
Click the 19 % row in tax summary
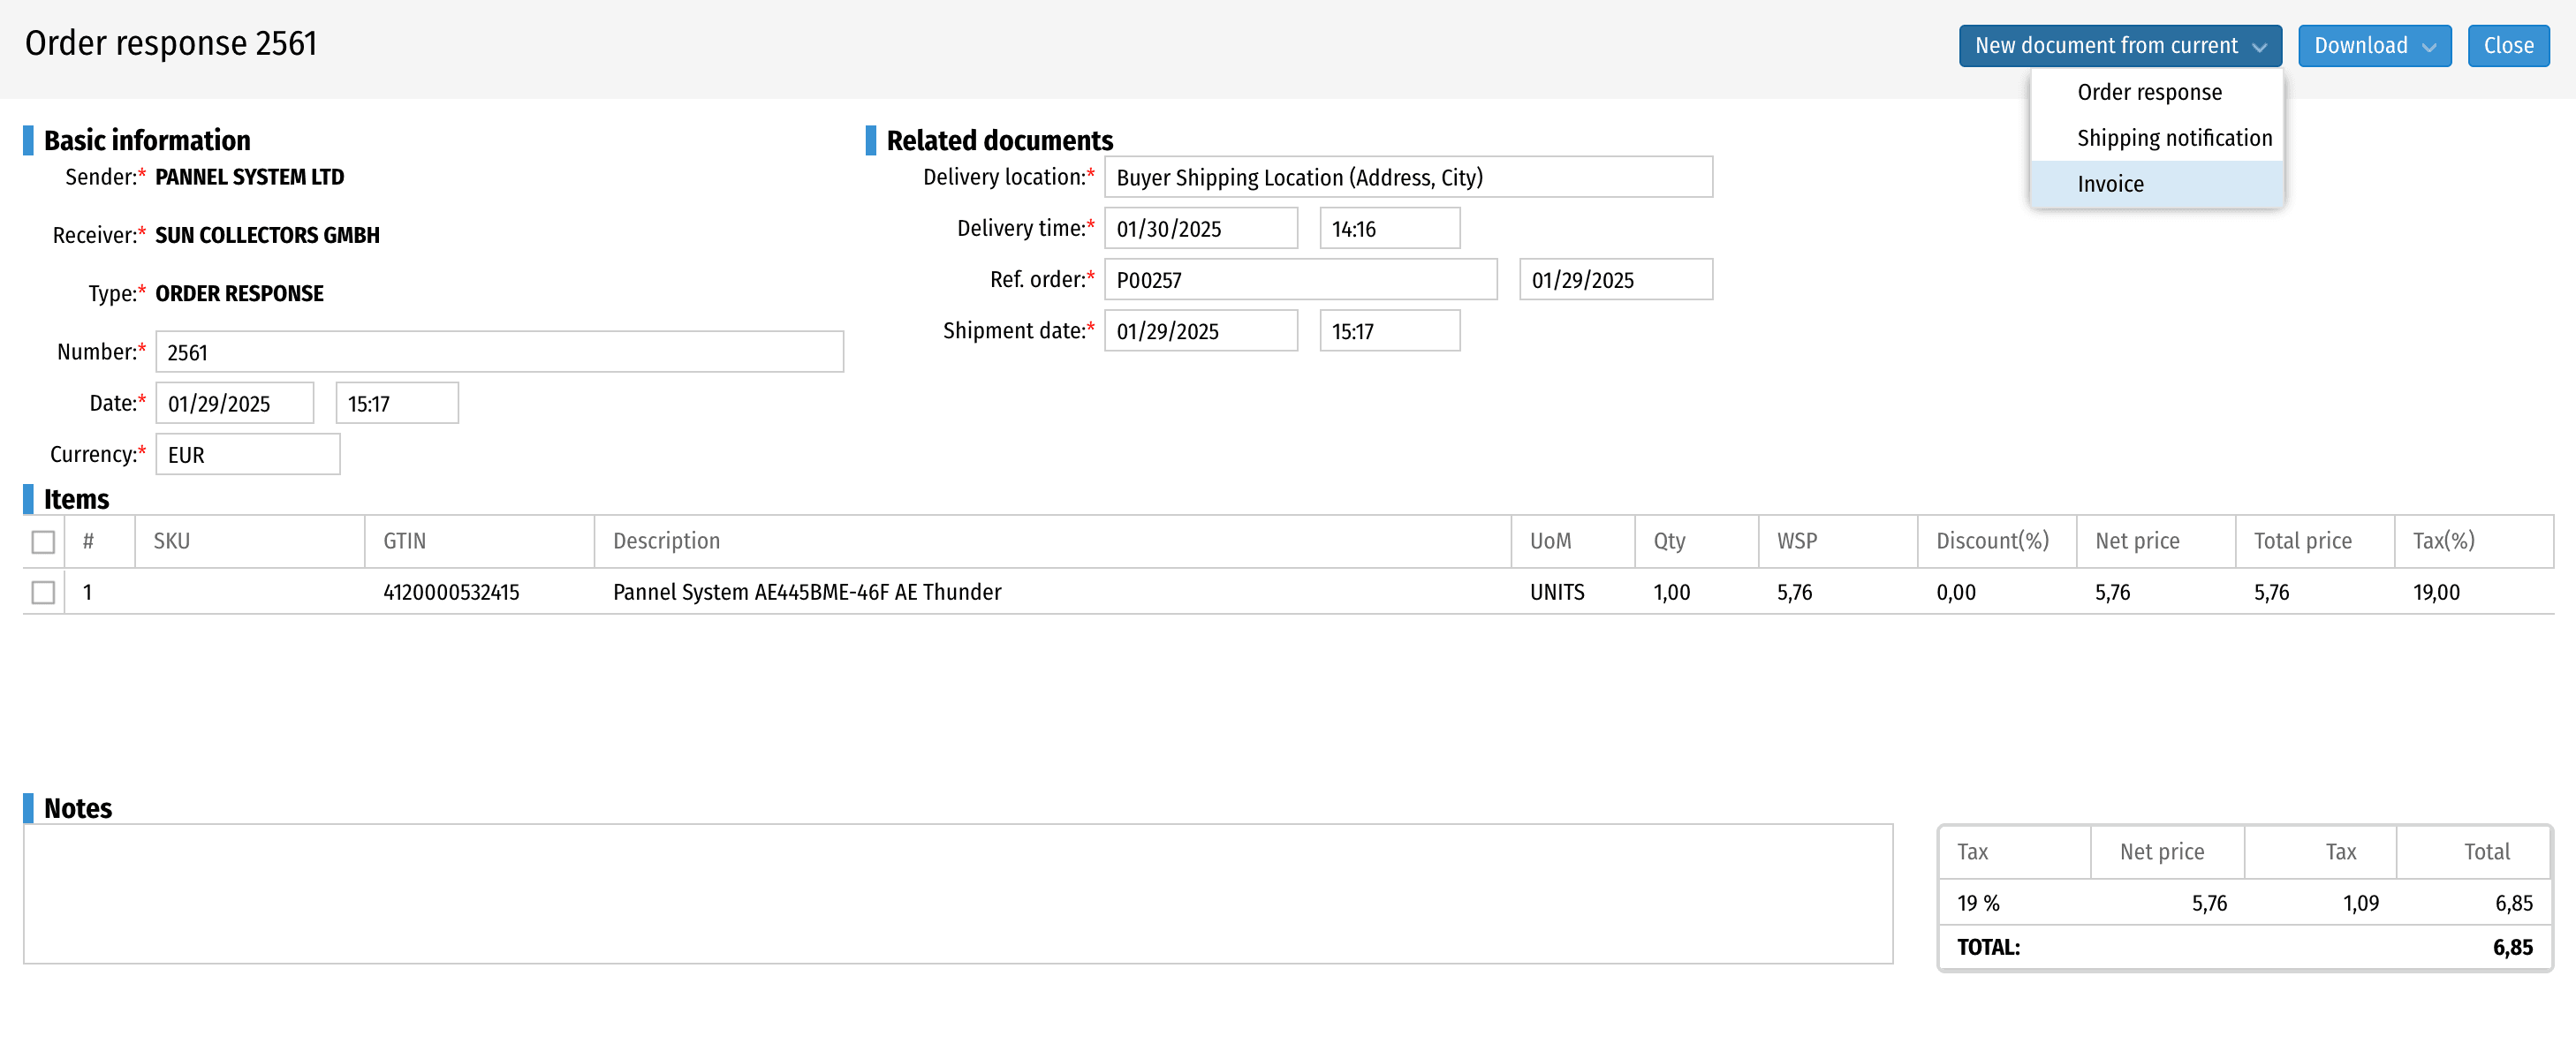[2244, 903]
